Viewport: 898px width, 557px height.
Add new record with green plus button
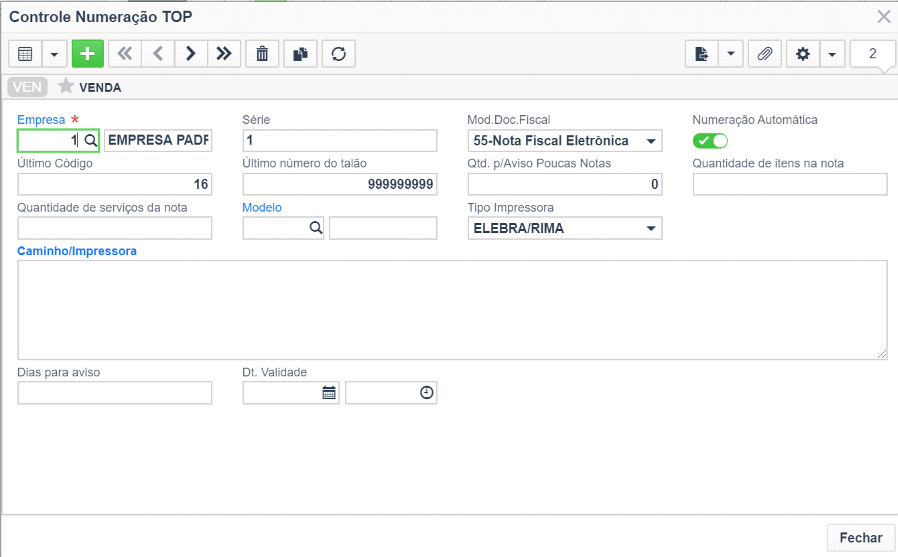tap(88, 54)
